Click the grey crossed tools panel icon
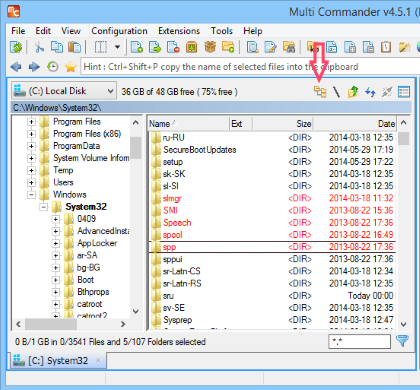Screen dimensions: 420x390 pos(387,92)
